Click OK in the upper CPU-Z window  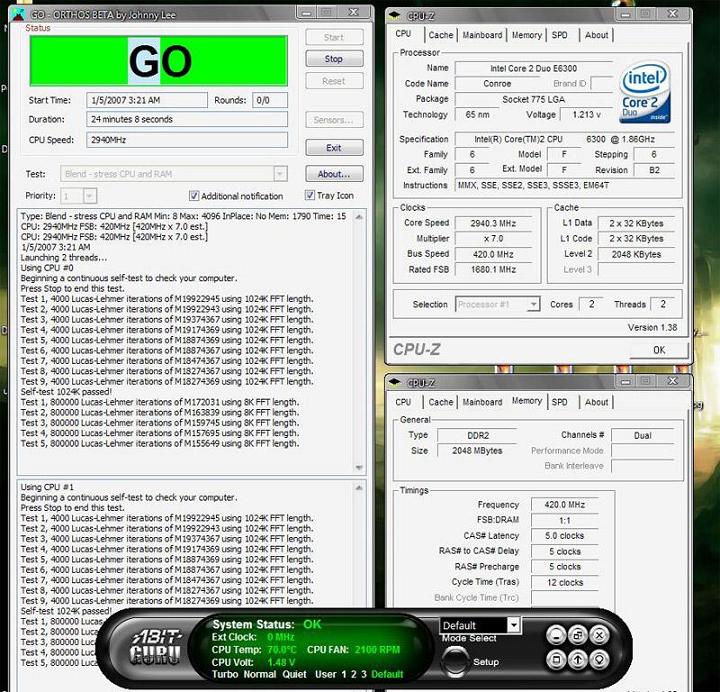[659, 350]
